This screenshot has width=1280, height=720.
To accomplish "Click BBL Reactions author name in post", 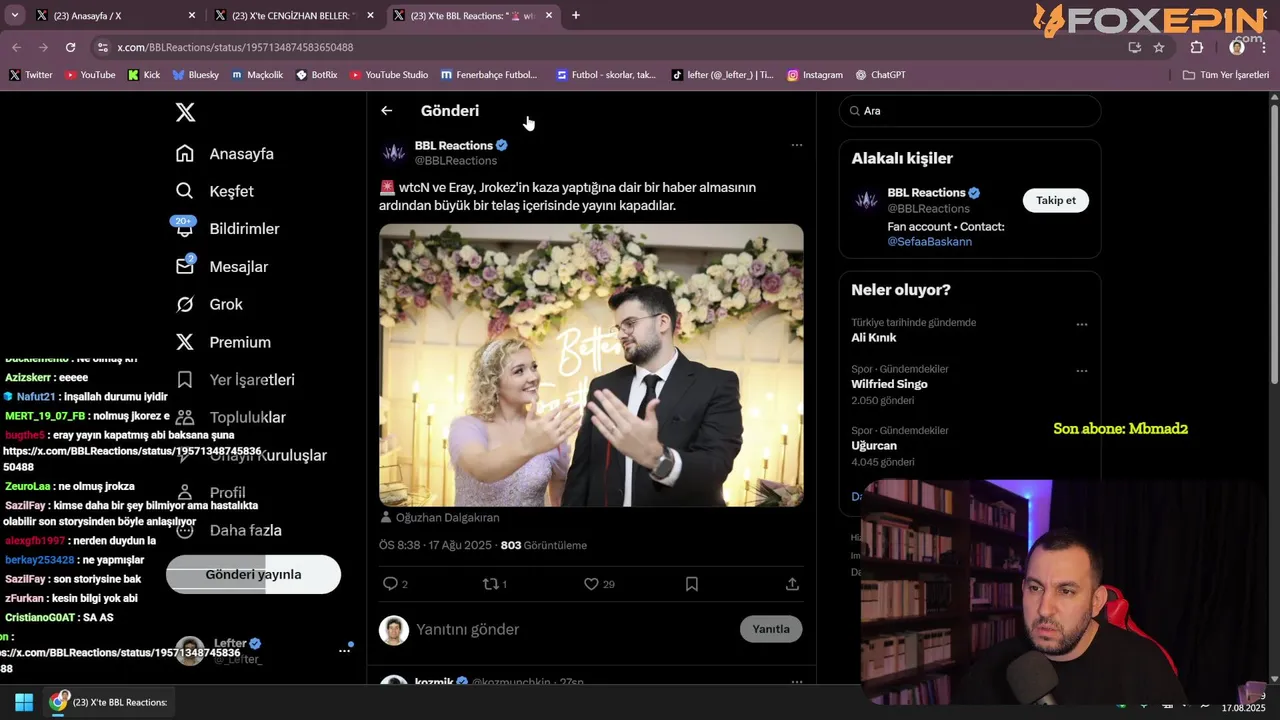I will 454,145.
